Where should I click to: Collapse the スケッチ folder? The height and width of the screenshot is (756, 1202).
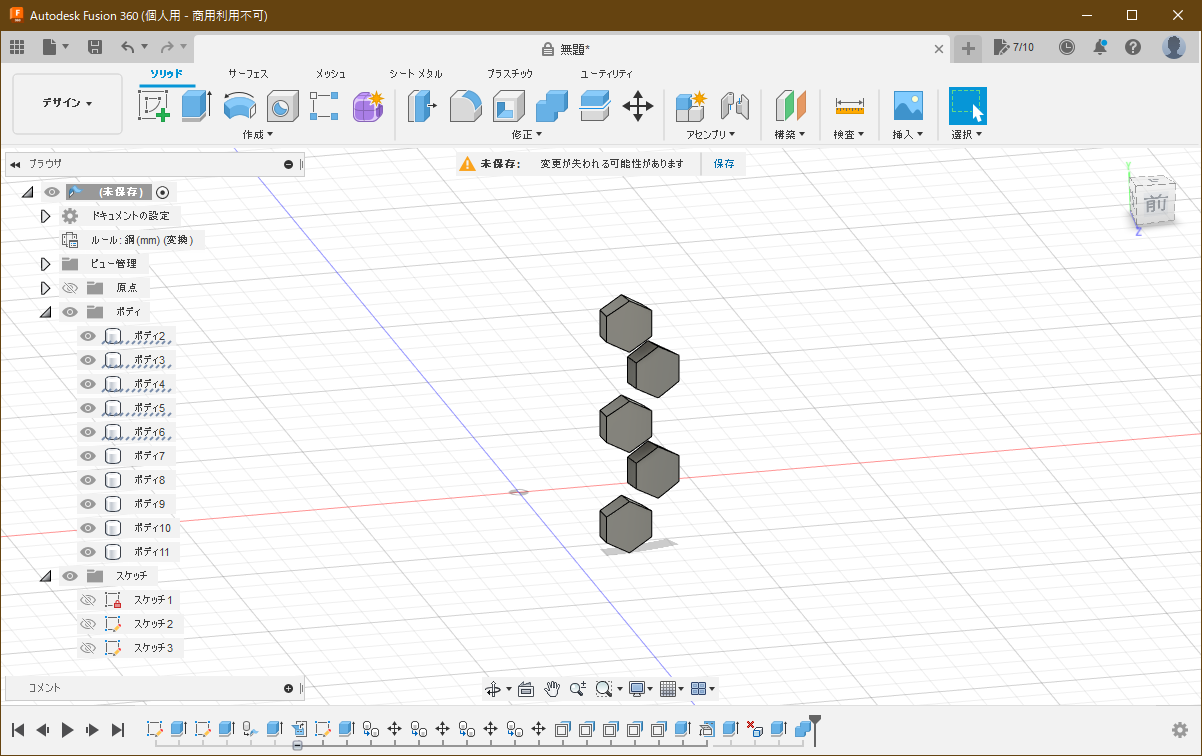(45, 576)
